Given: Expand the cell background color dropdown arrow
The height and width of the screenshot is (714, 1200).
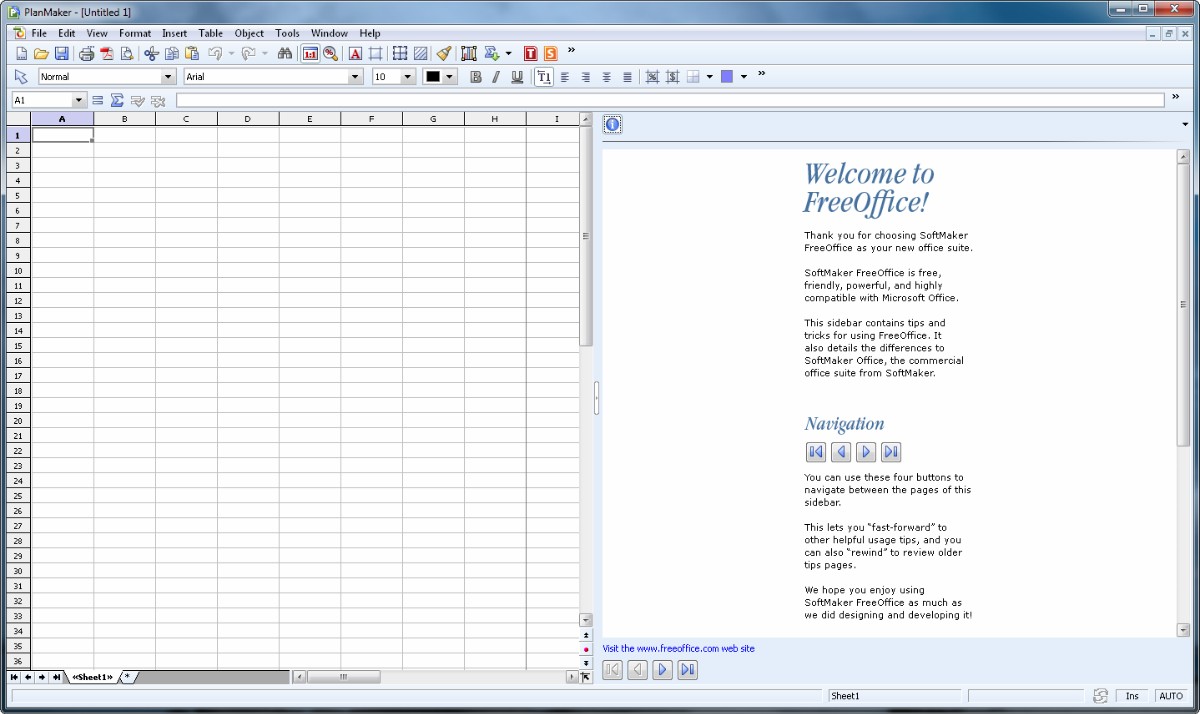Looking at the screenshot, I should tap(744, 77).
